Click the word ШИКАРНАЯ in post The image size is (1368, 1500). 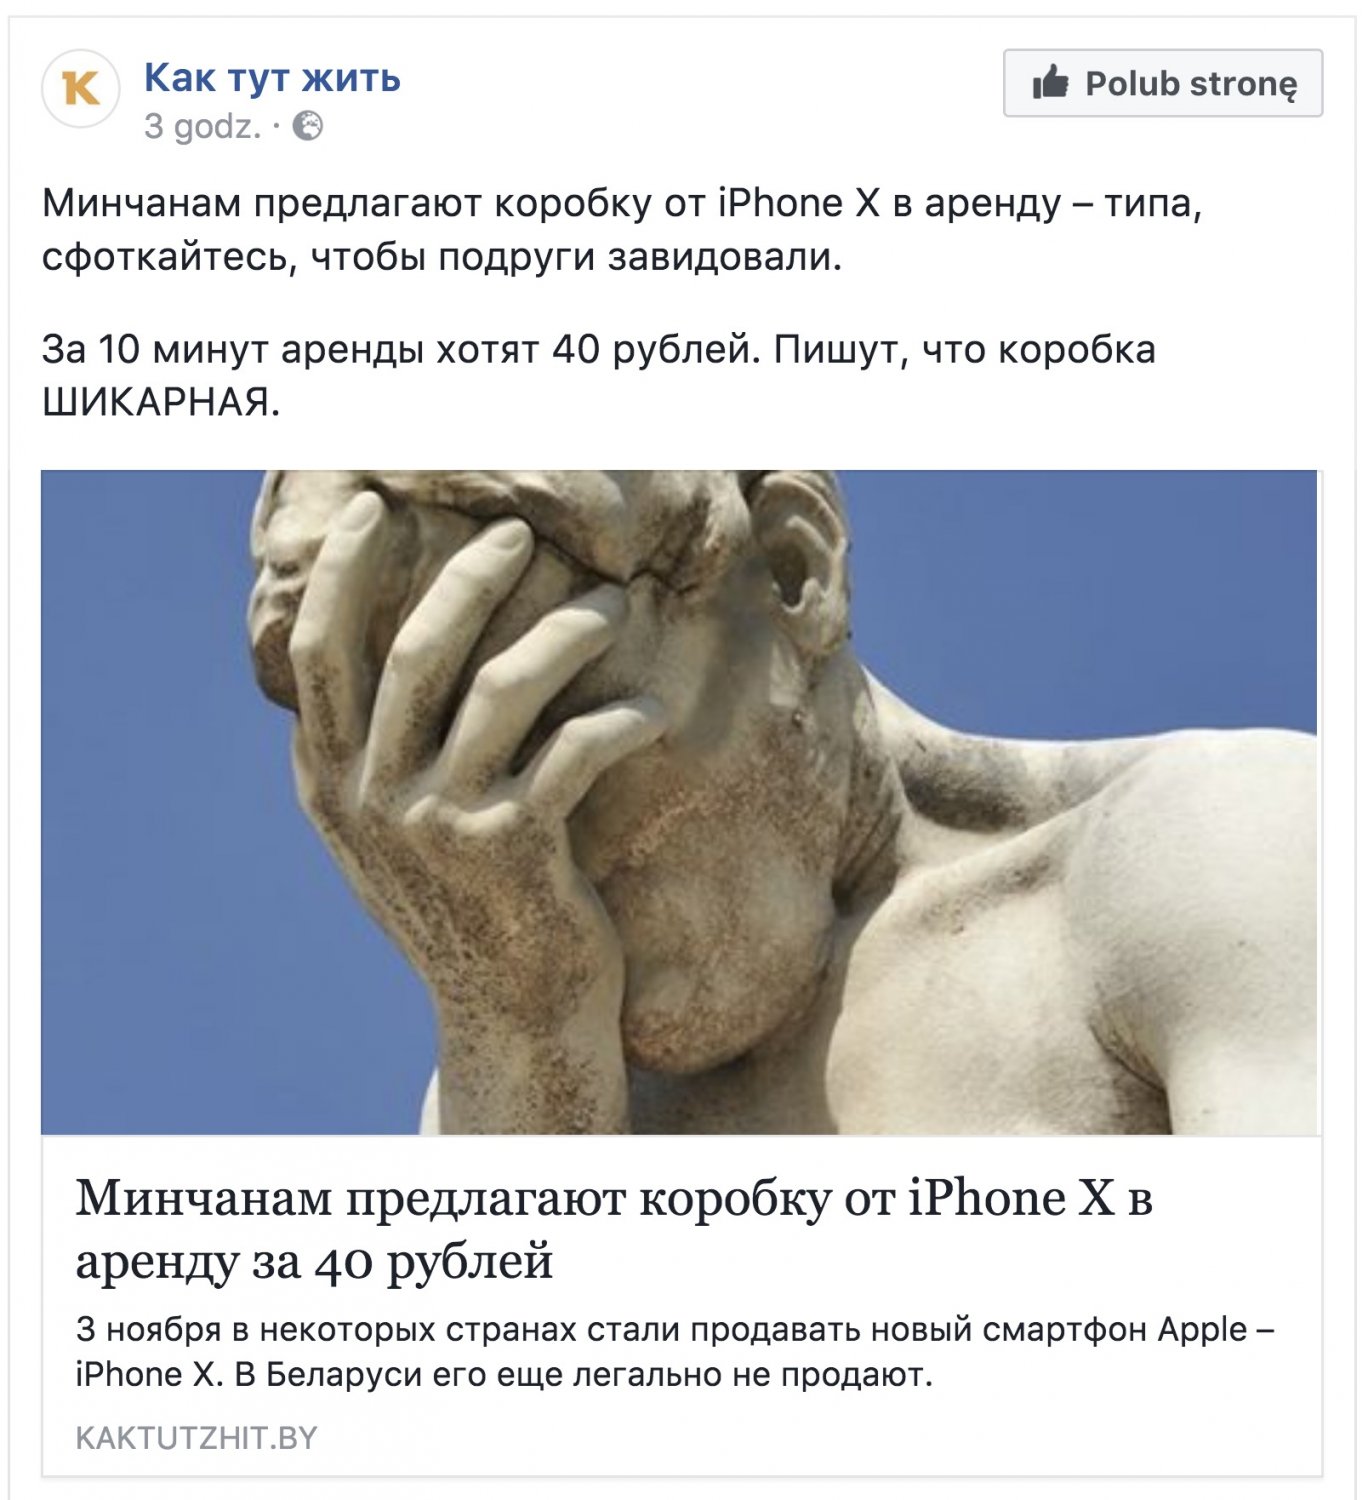161,403
